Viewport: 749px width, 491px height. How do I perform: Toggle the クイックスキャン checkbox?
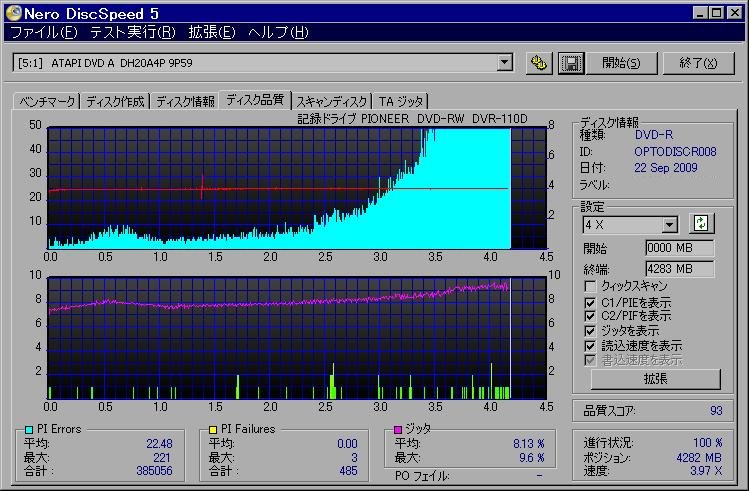click(x=590, y=286)
